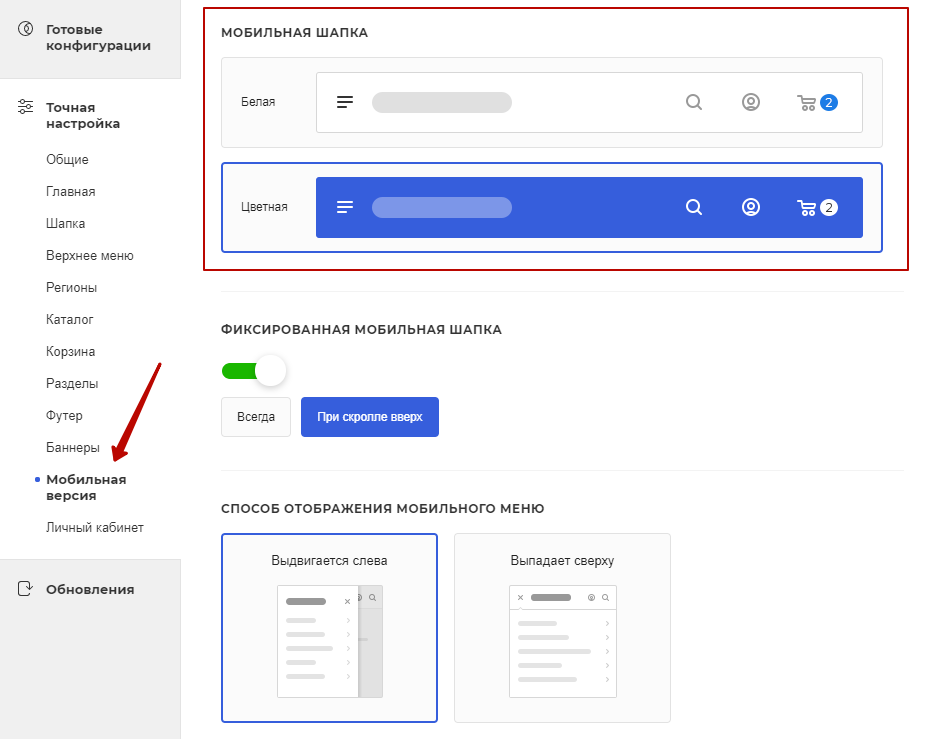Click the grey logo placeholder in white header

click(442, 102)
